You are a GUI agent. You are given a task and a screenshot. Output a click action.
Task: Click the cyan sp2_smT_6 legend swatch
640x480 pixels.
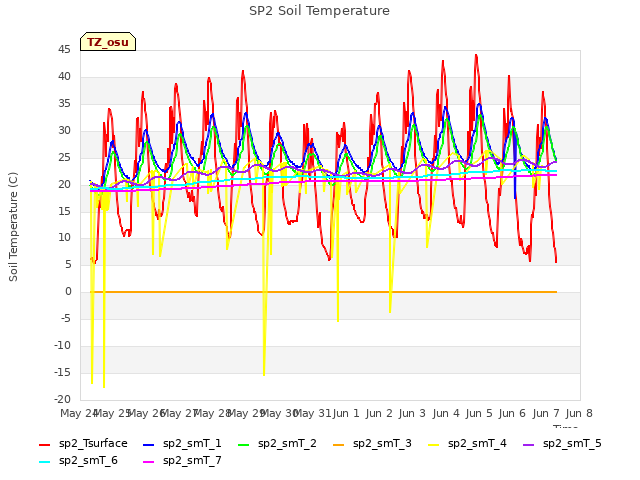(x=44, y=462)
